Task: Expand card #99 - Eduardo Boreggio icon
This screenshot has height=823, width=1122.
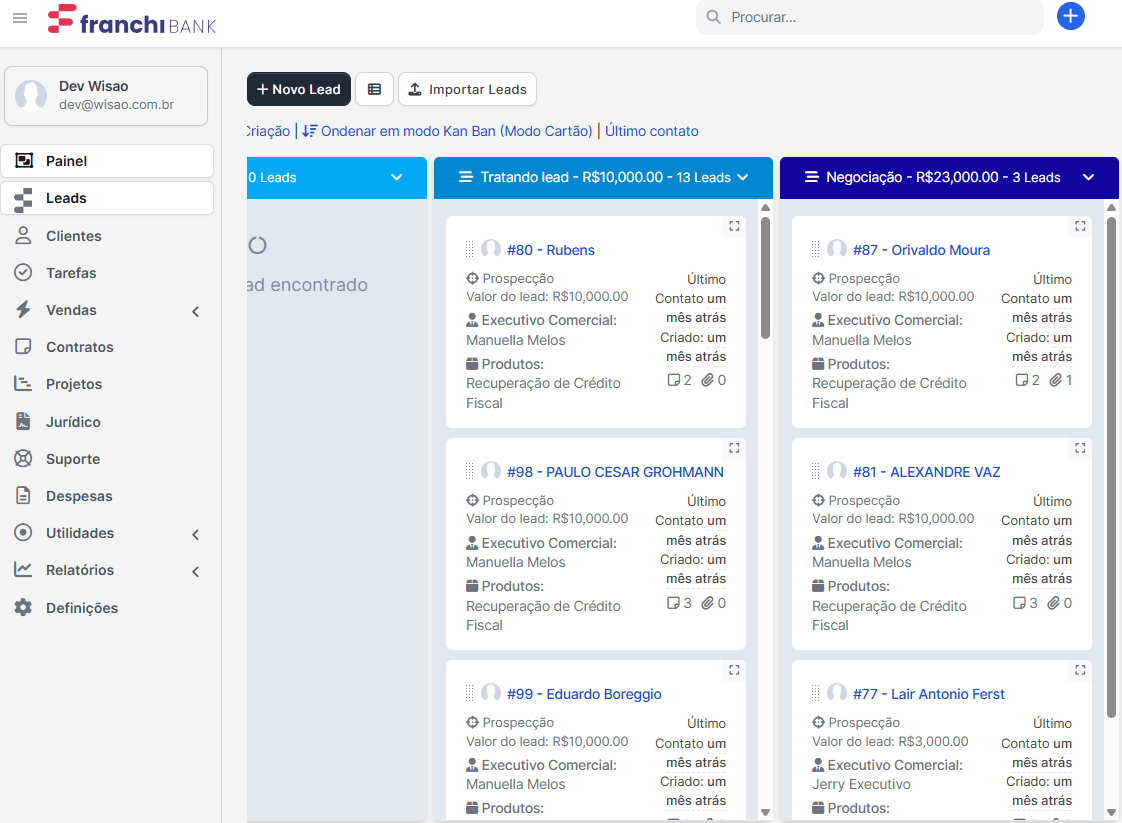Action: point(734,671)
